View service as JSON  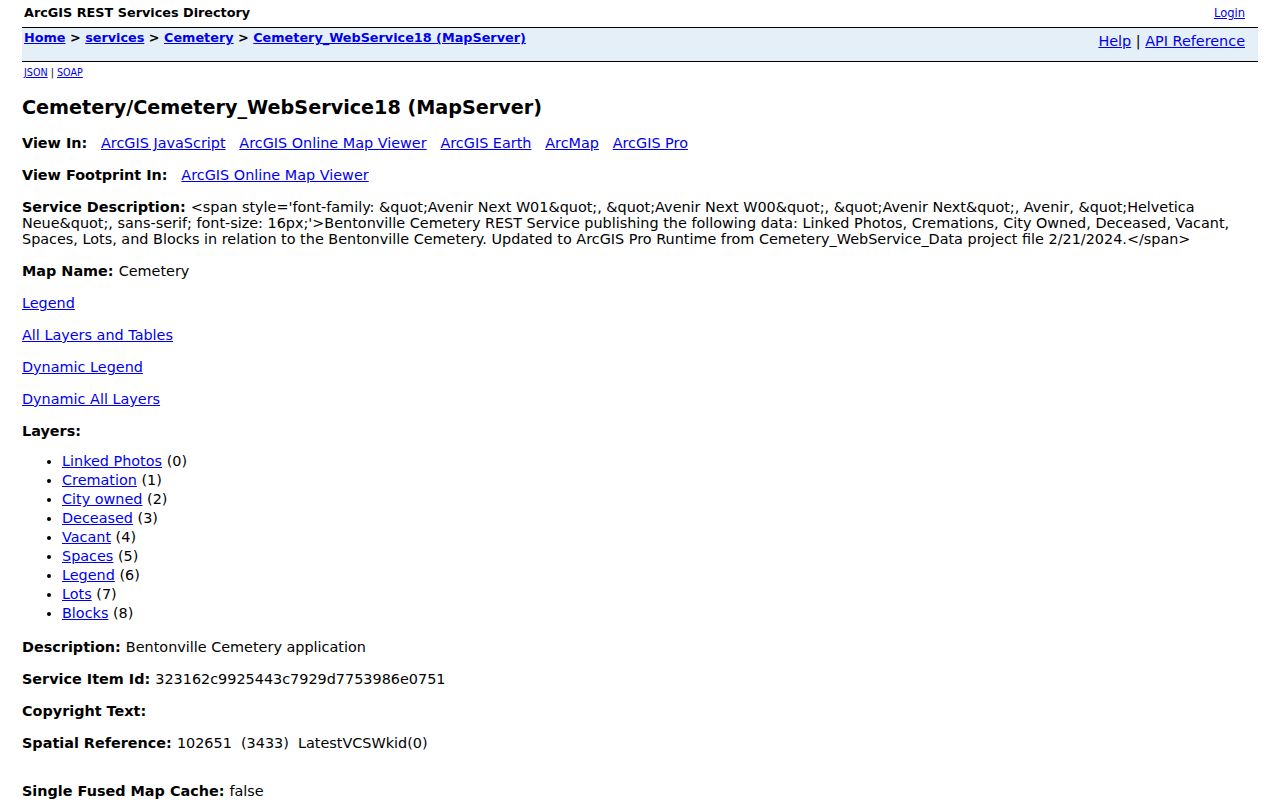tap(36, 72)
